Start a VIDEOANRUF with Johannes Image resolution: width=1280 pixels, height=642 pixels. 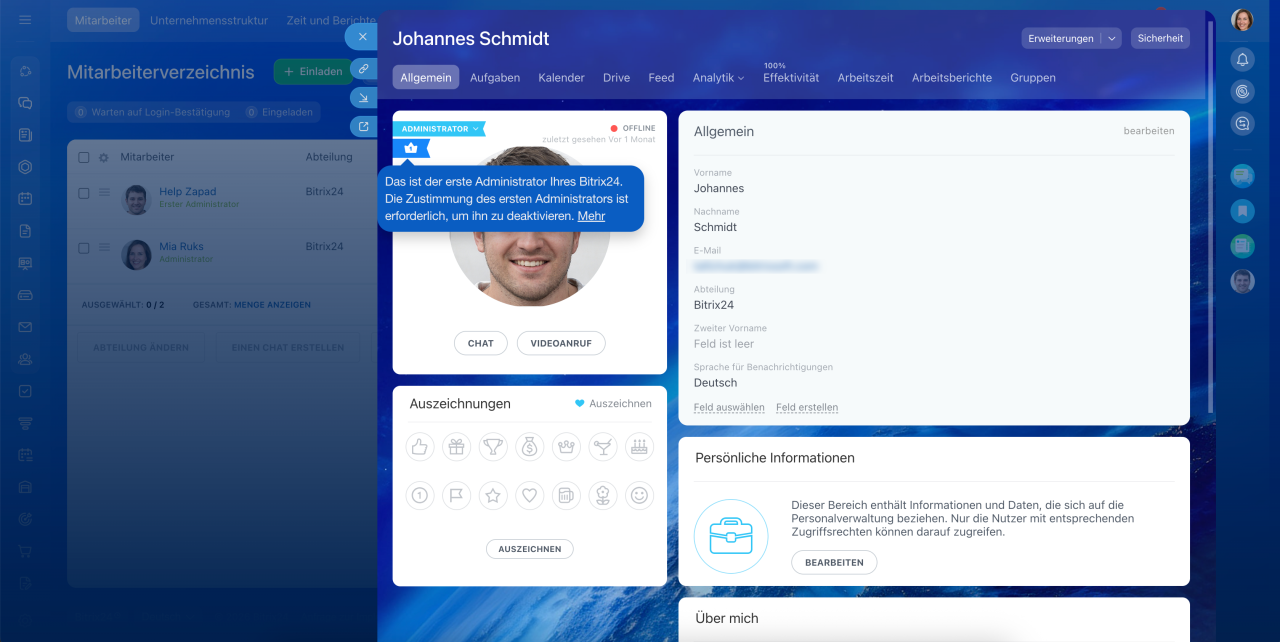point(561,343)
